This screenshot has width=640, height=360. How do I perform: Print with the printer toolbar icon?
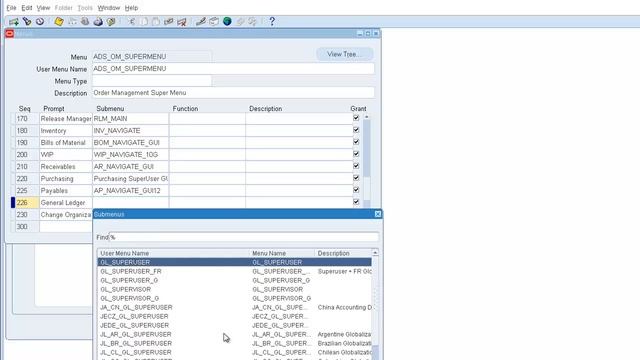(98, 22)
